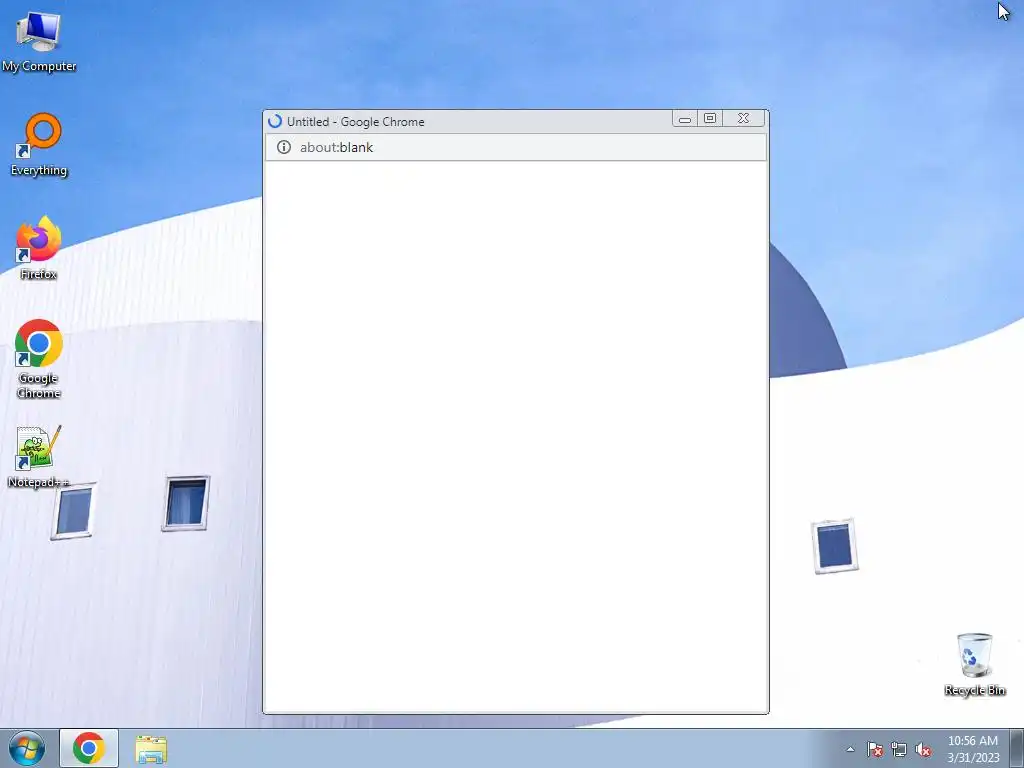Open Notepad++ desktop shortcut

[39, 456]
